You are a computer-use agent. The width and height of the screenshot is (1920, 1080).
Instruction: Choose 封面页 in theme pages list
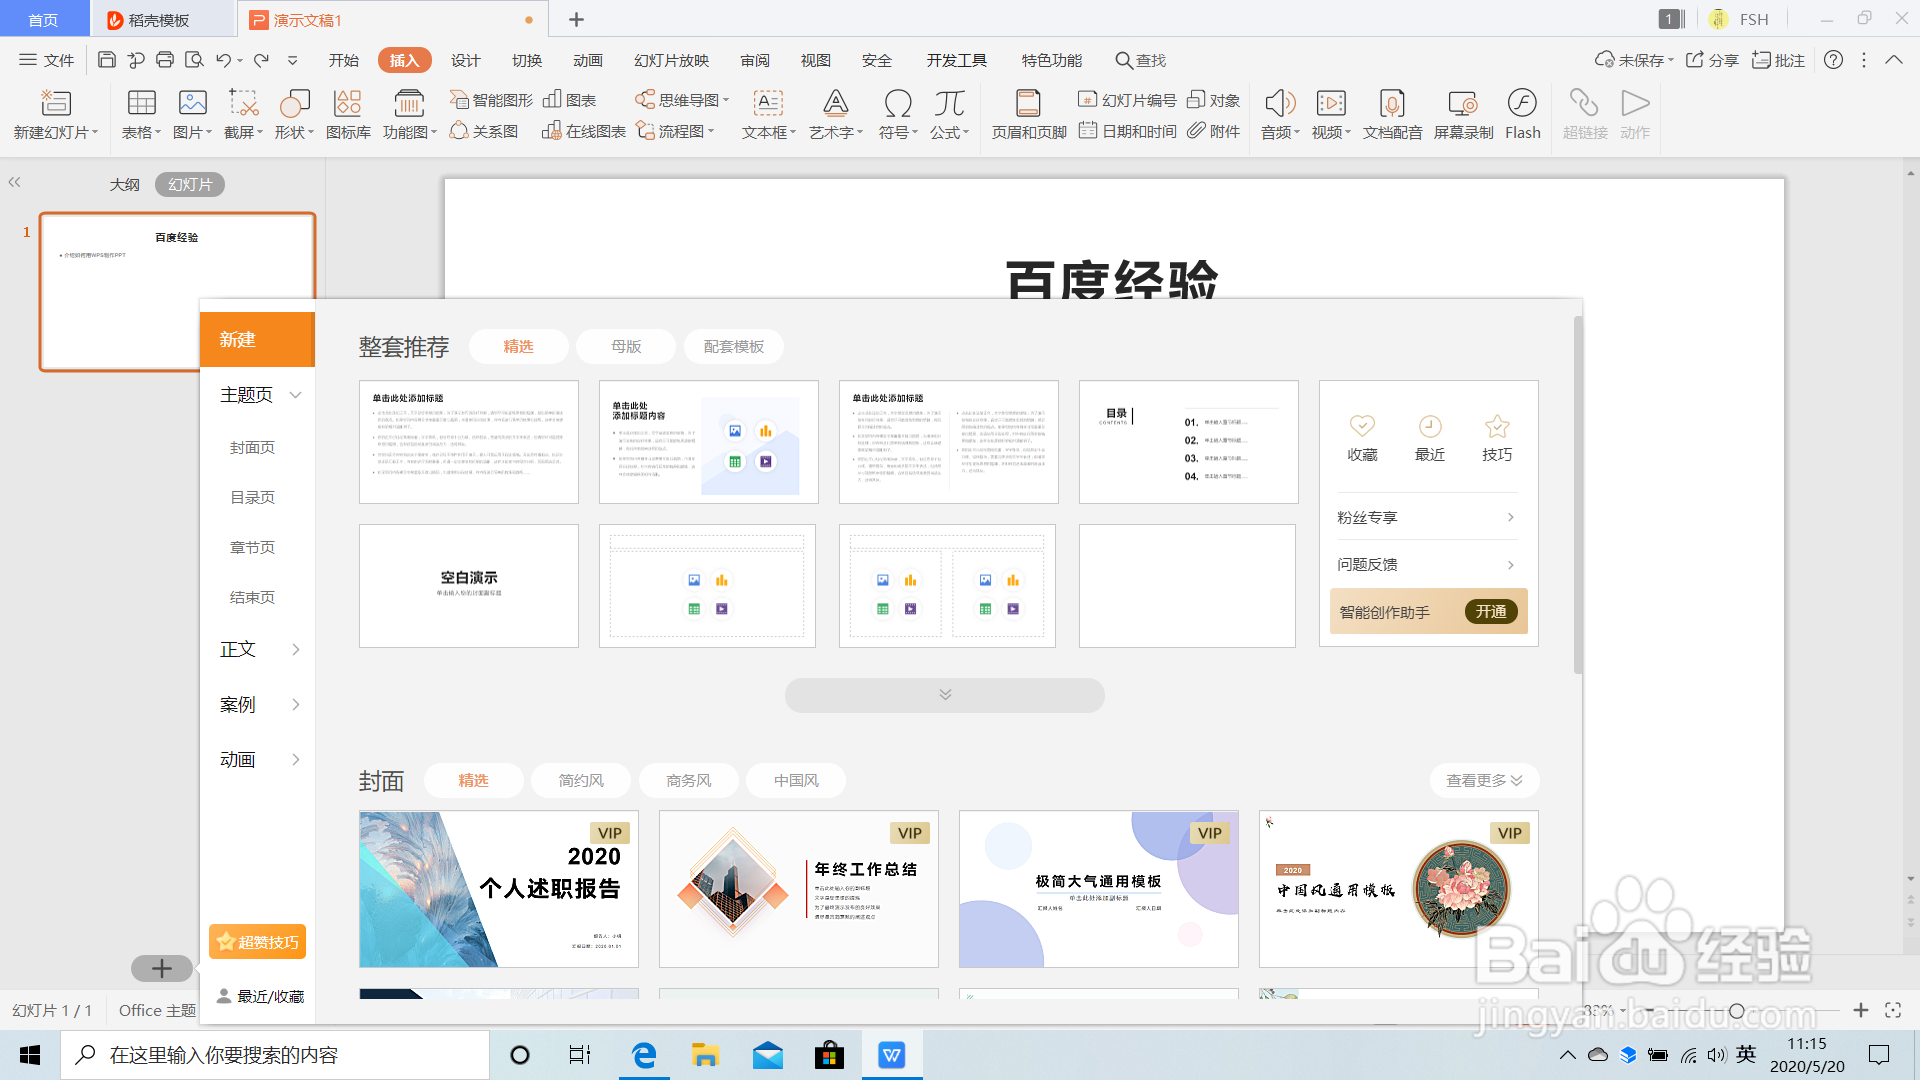pos(252,447)
